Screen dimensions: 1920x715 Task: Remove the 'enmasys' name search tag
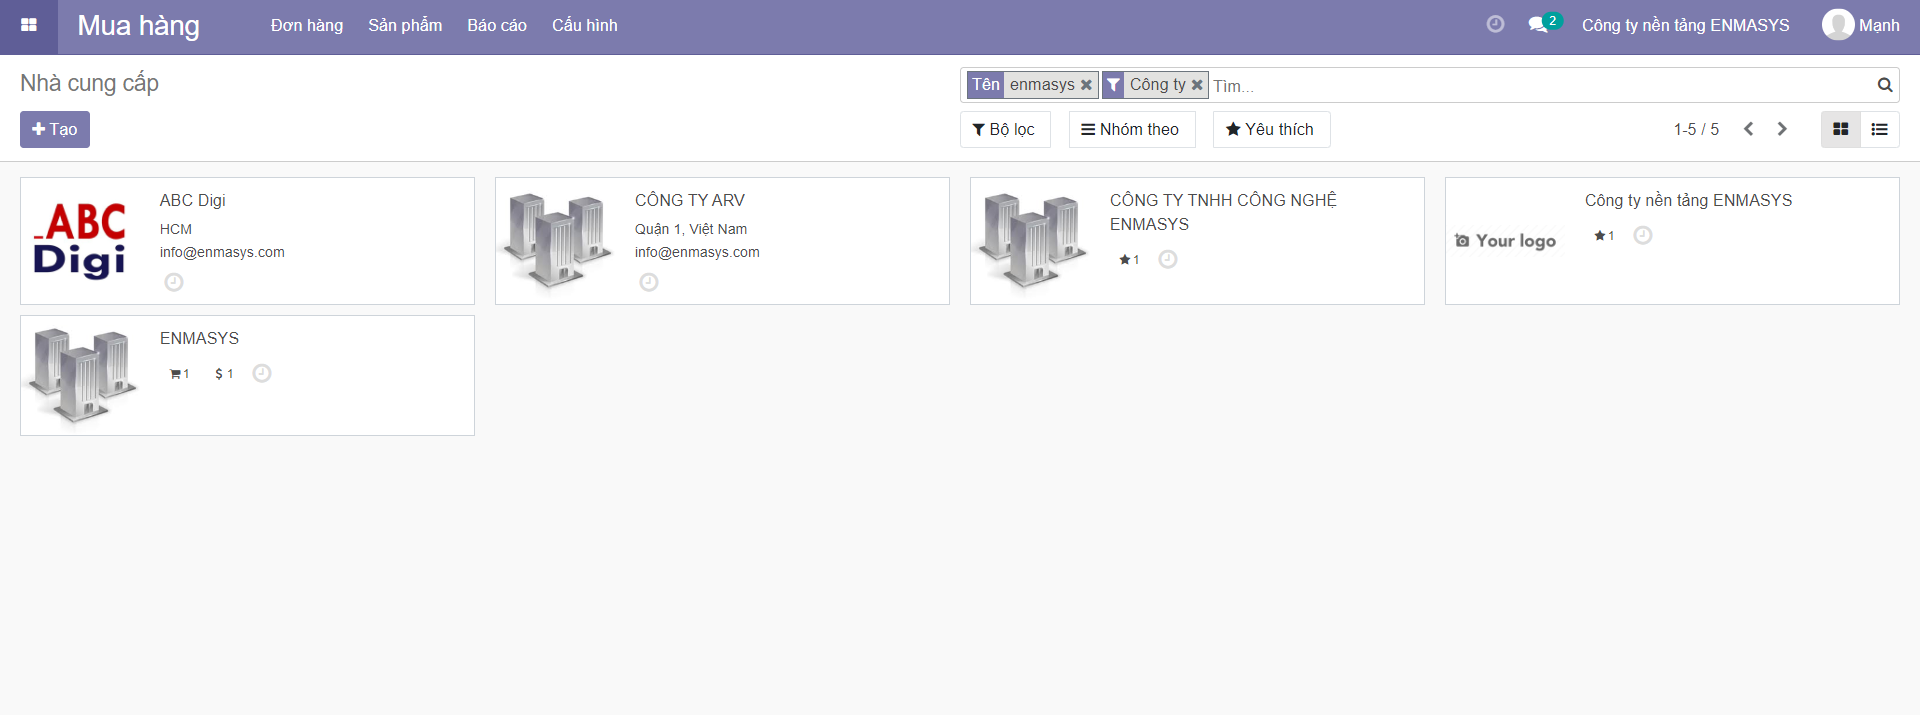(1086, 85)
